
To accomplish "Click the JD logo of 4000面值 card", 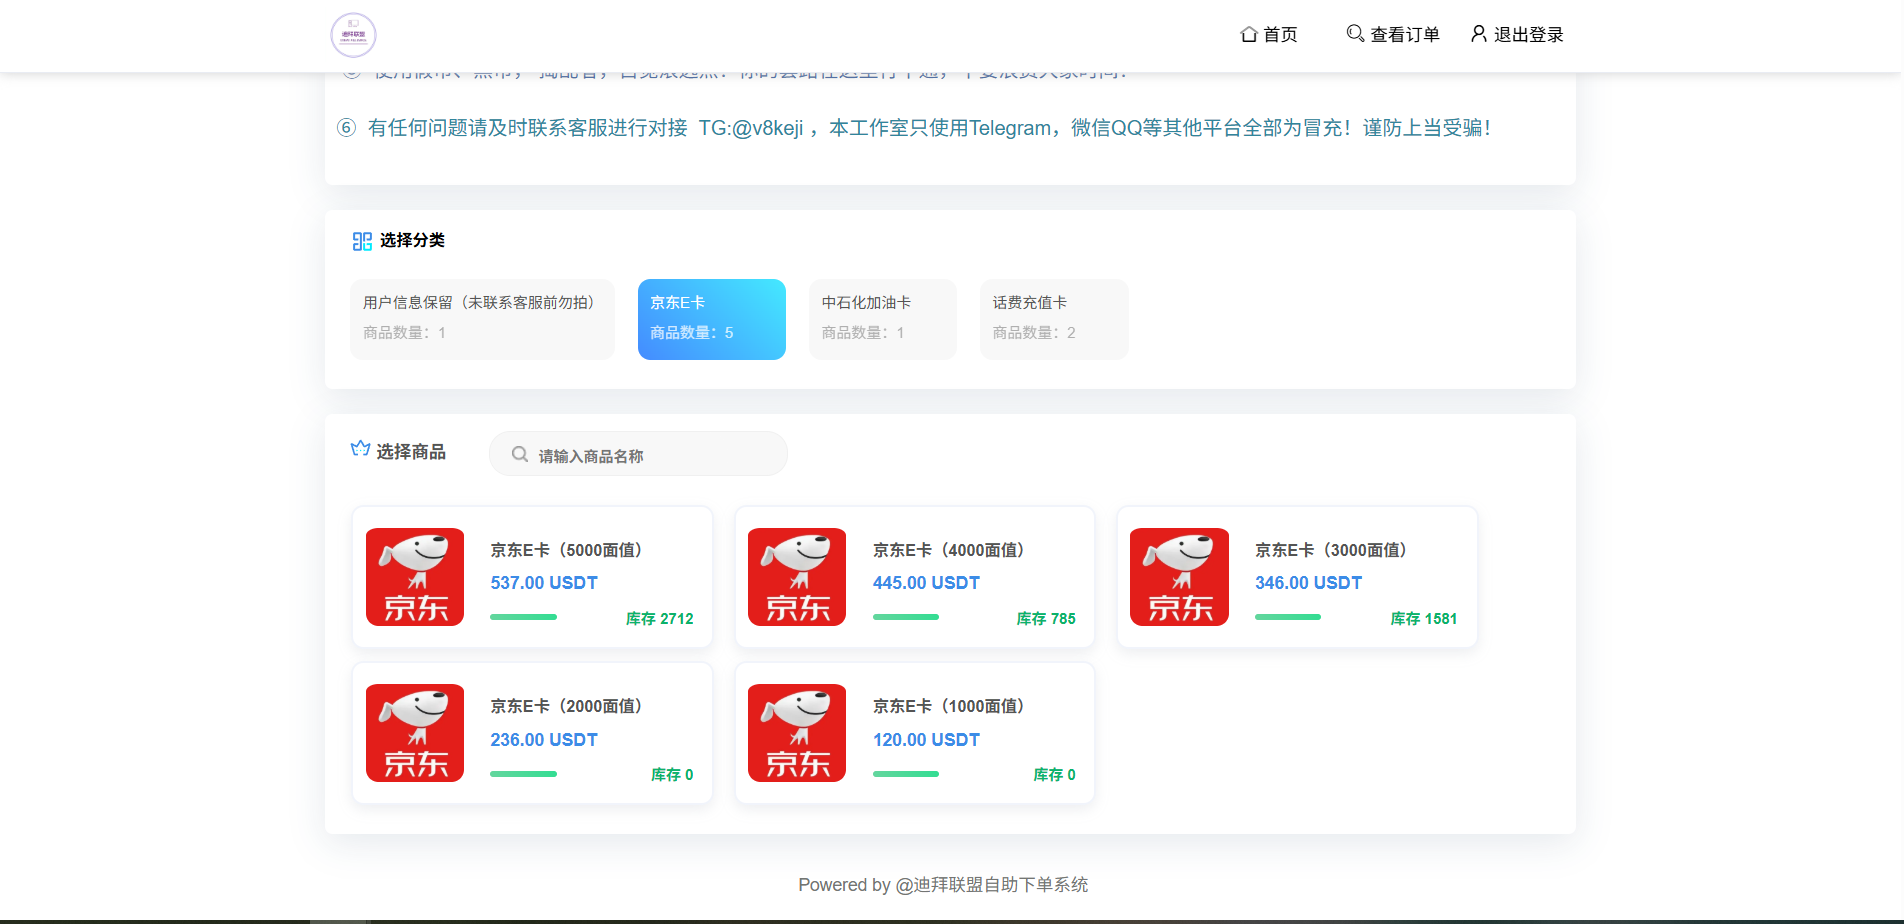I will (797, 577).
